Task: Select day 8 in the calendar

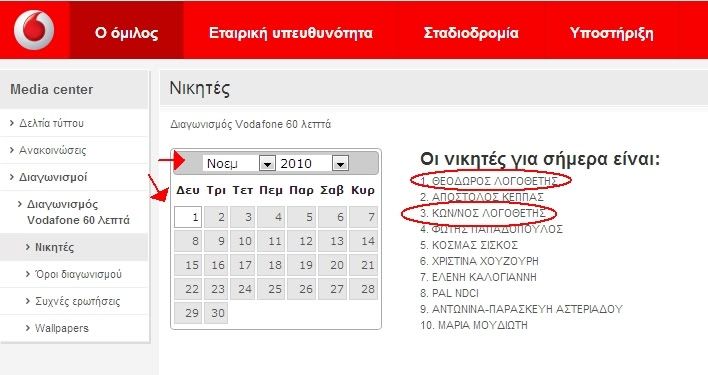Action: (188, 241)
